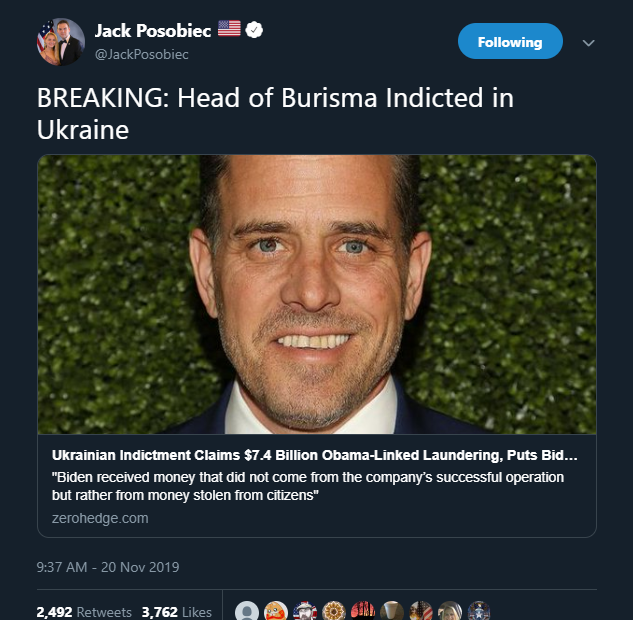
Task: Click the verified badge next to the name
Action: [255, 30]
